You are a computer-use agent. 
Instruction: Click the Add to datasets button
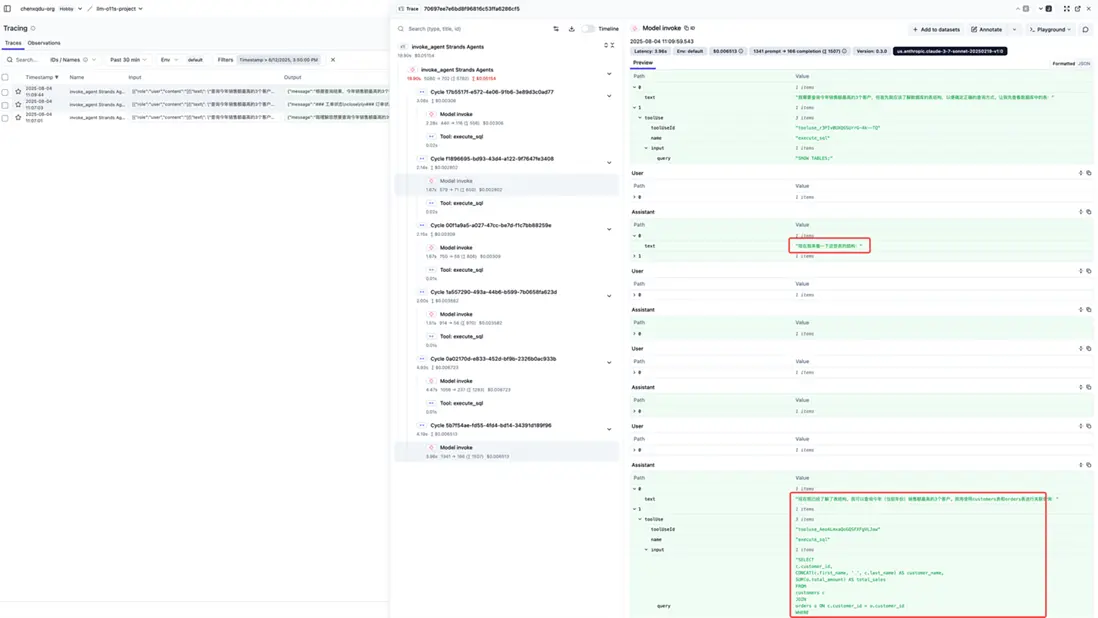pos(936,30)
